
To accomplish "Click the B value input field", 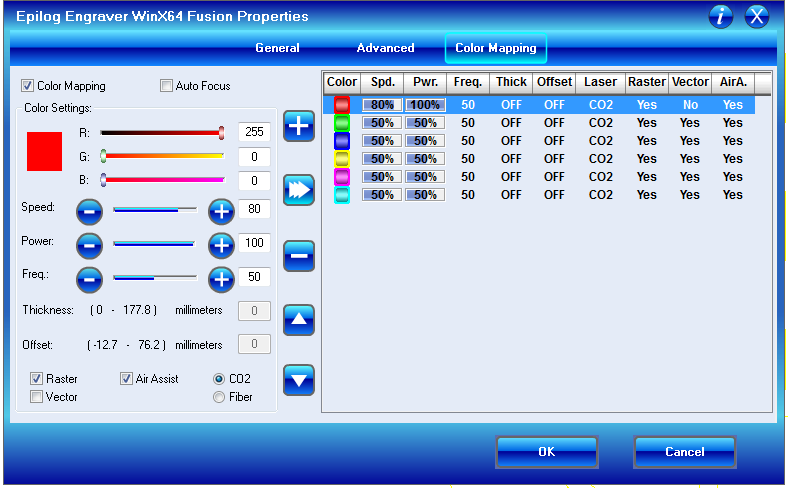I will click(x=254, y=181).
